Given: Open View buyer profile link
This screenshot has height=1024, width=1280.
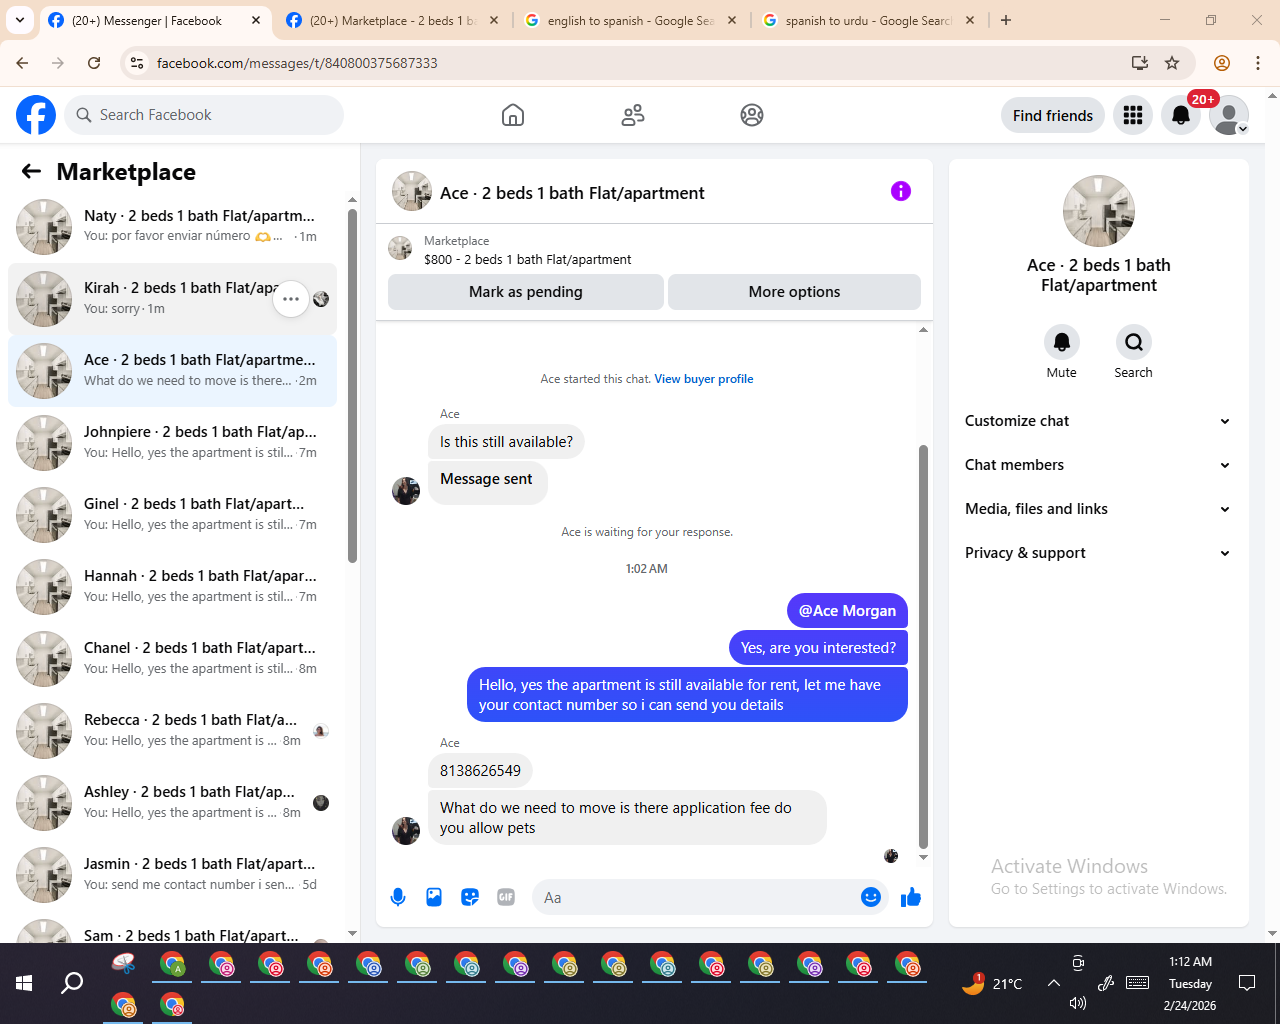Looking at the screenshot, I should tap(704, 379).
